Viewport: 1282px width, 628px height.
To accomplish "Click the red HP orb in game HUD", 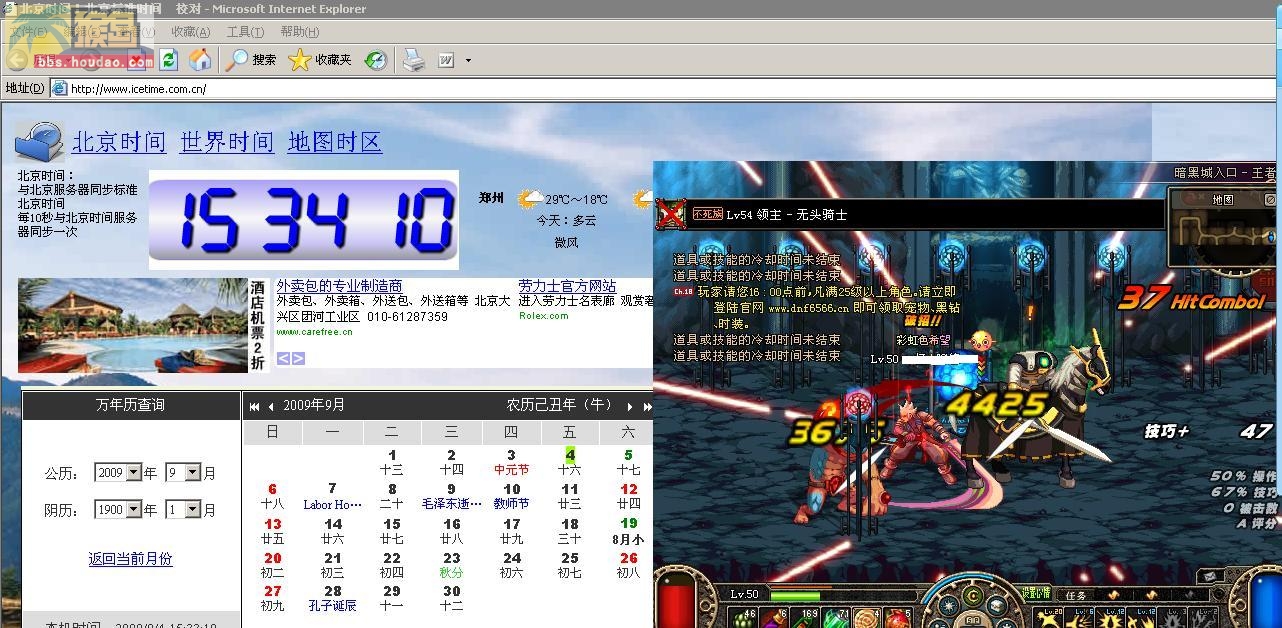I will (x=677, y=599).
